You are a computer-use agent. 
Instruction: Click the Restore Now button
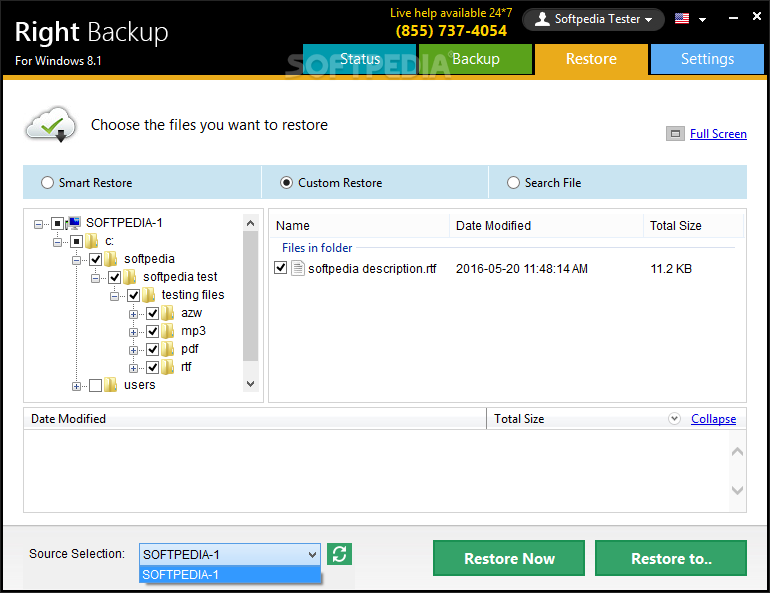[x=509, y=558]
